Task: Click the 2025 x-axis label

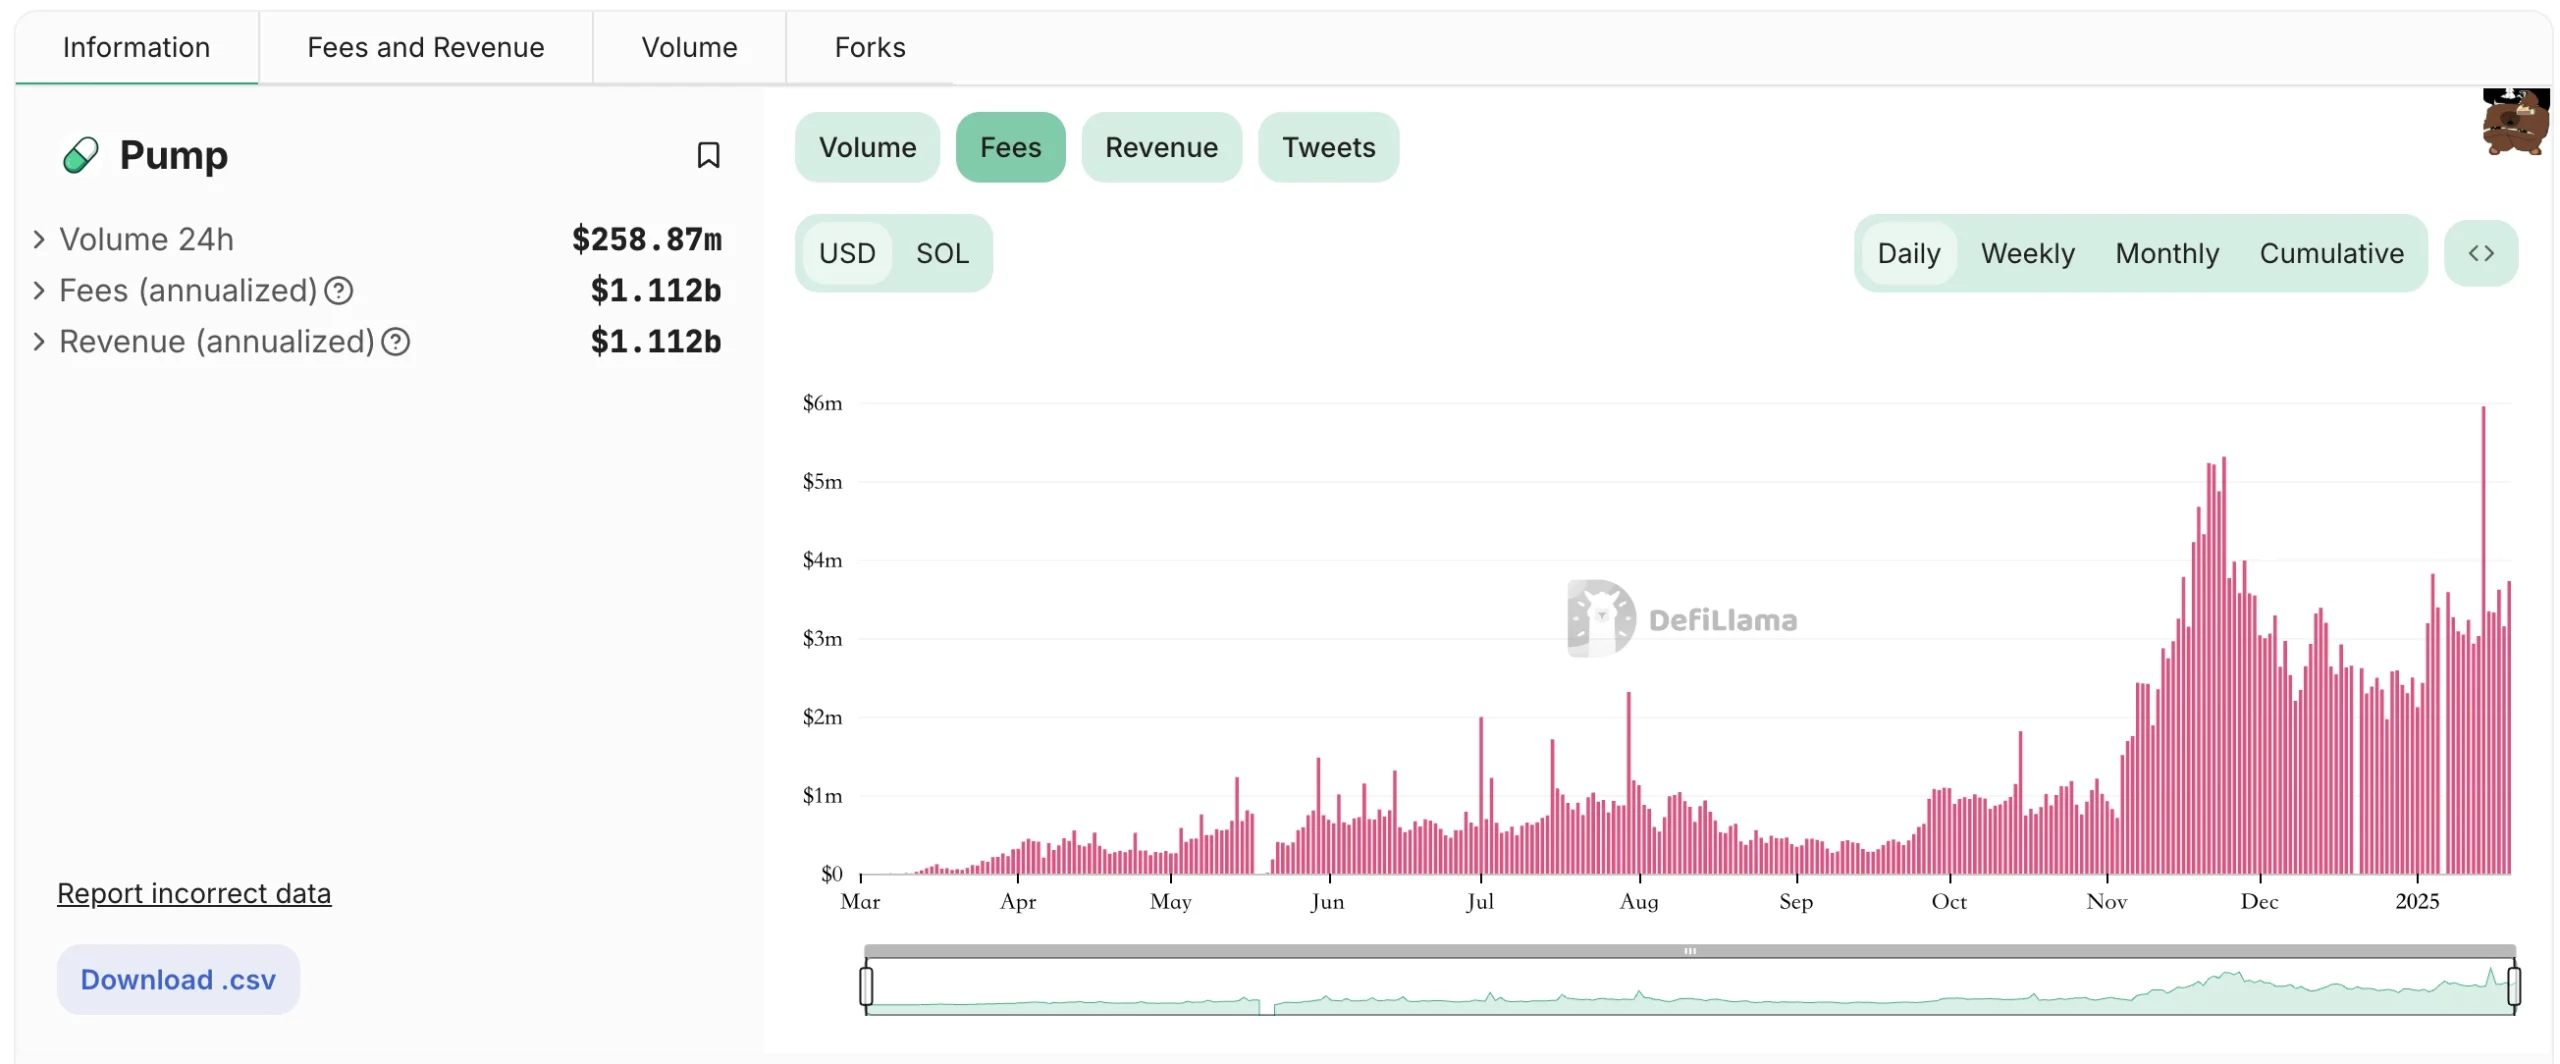Action: click(x=2416, y=902)
